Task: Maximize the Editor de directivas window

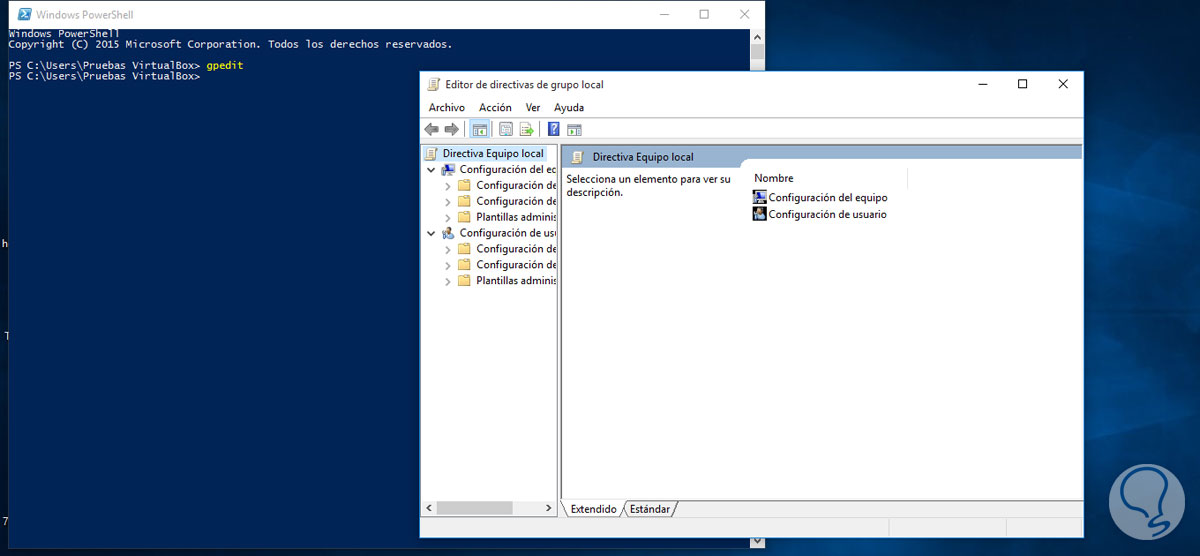Action: point(1022,85)
